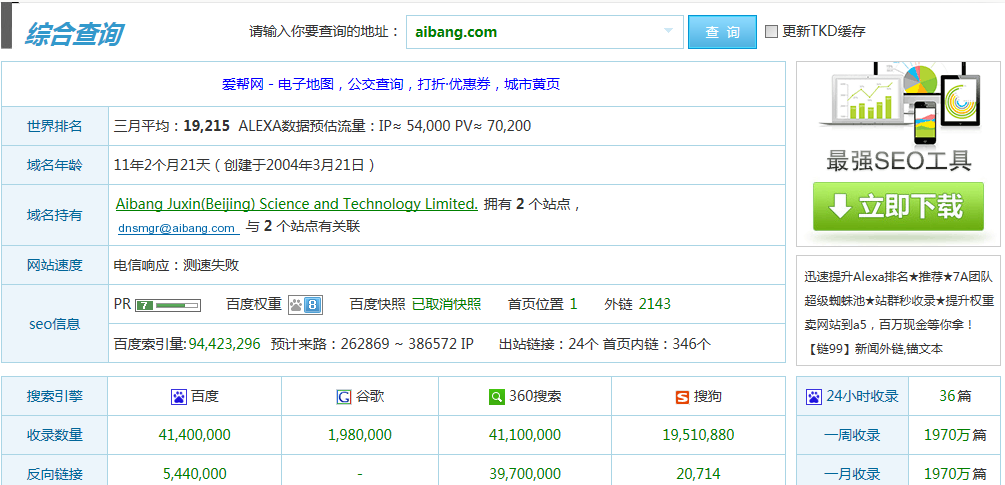Click the 首页位置 value 1

[574, 304]
